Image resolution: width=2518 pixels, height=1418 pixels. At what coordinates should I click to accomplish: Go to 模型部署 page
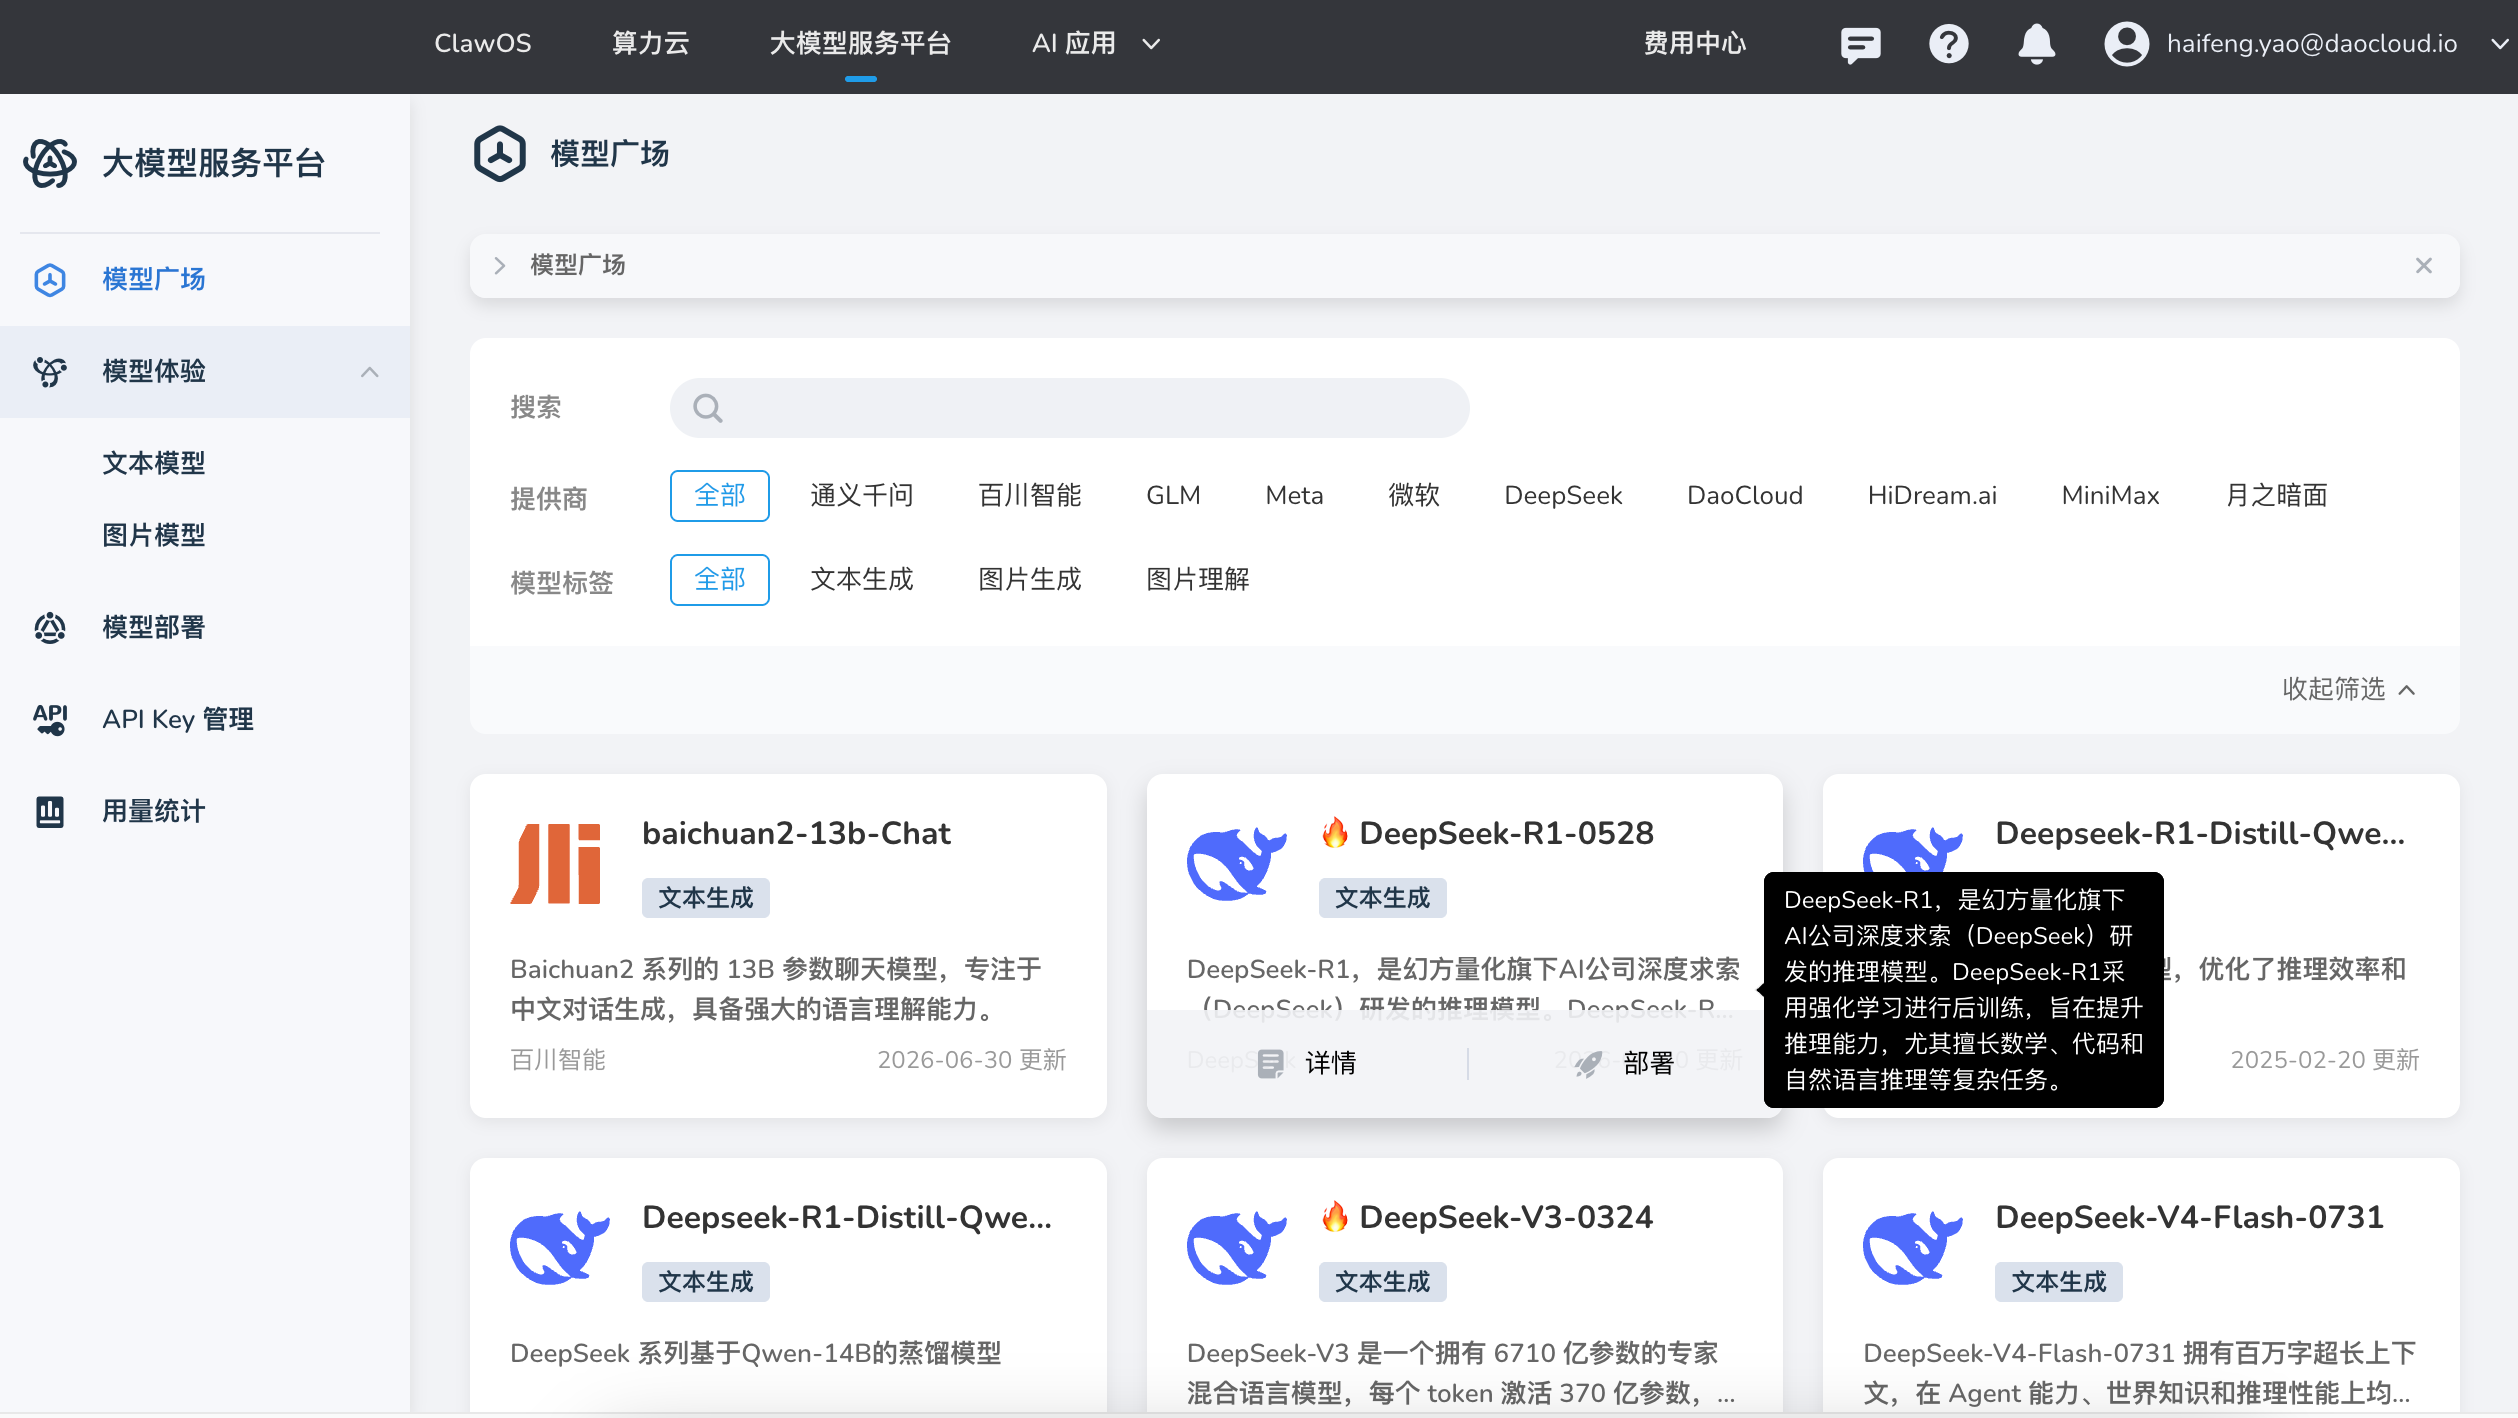(205, 627)
